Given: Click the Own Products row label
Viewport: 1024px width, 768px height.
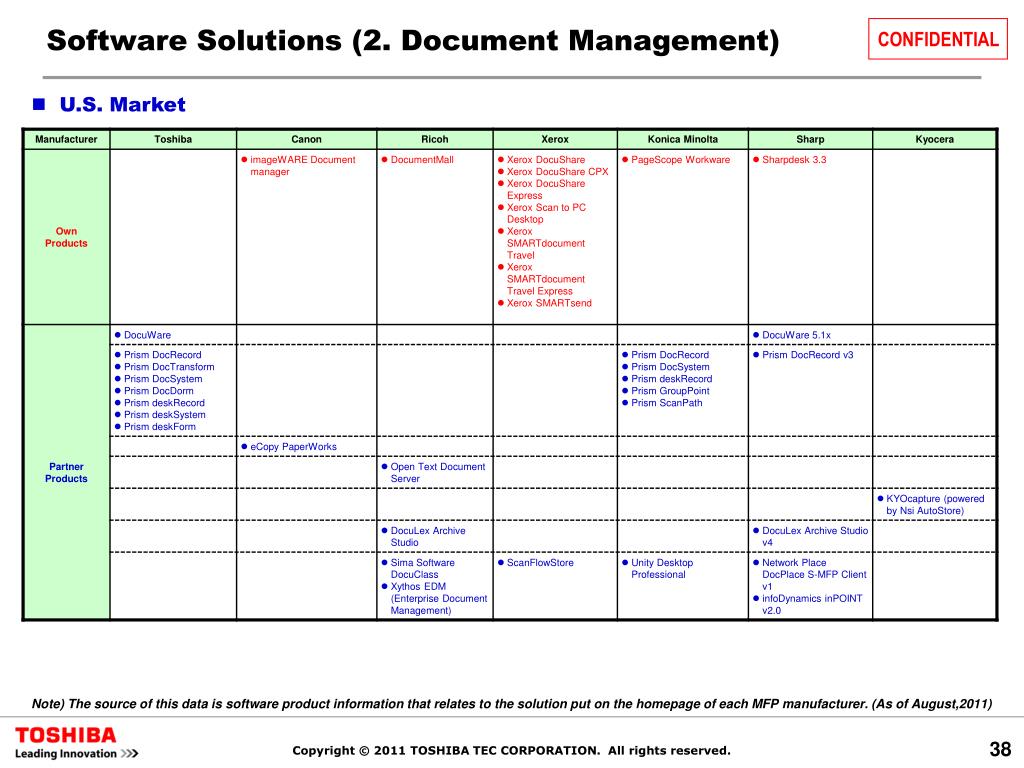Looking at the screenshot, I should [x=66, y=237].
